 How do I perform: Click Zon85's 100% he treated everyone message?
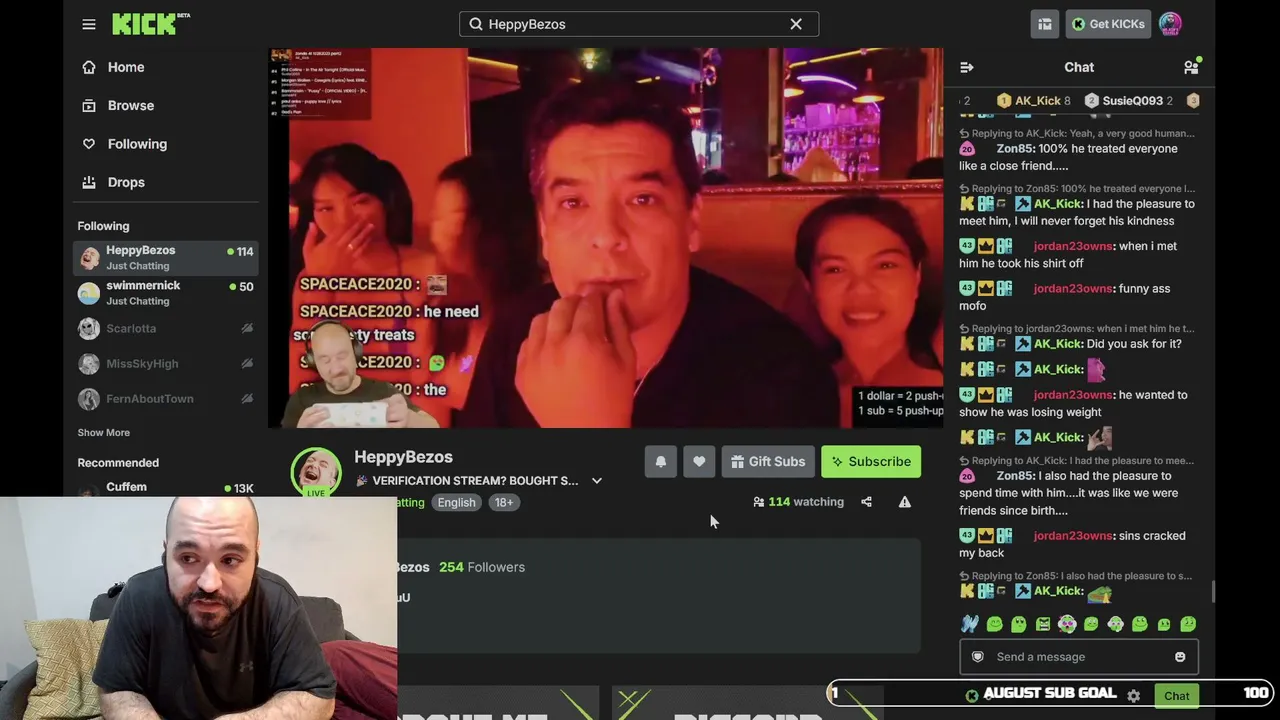click(1078, 157)
